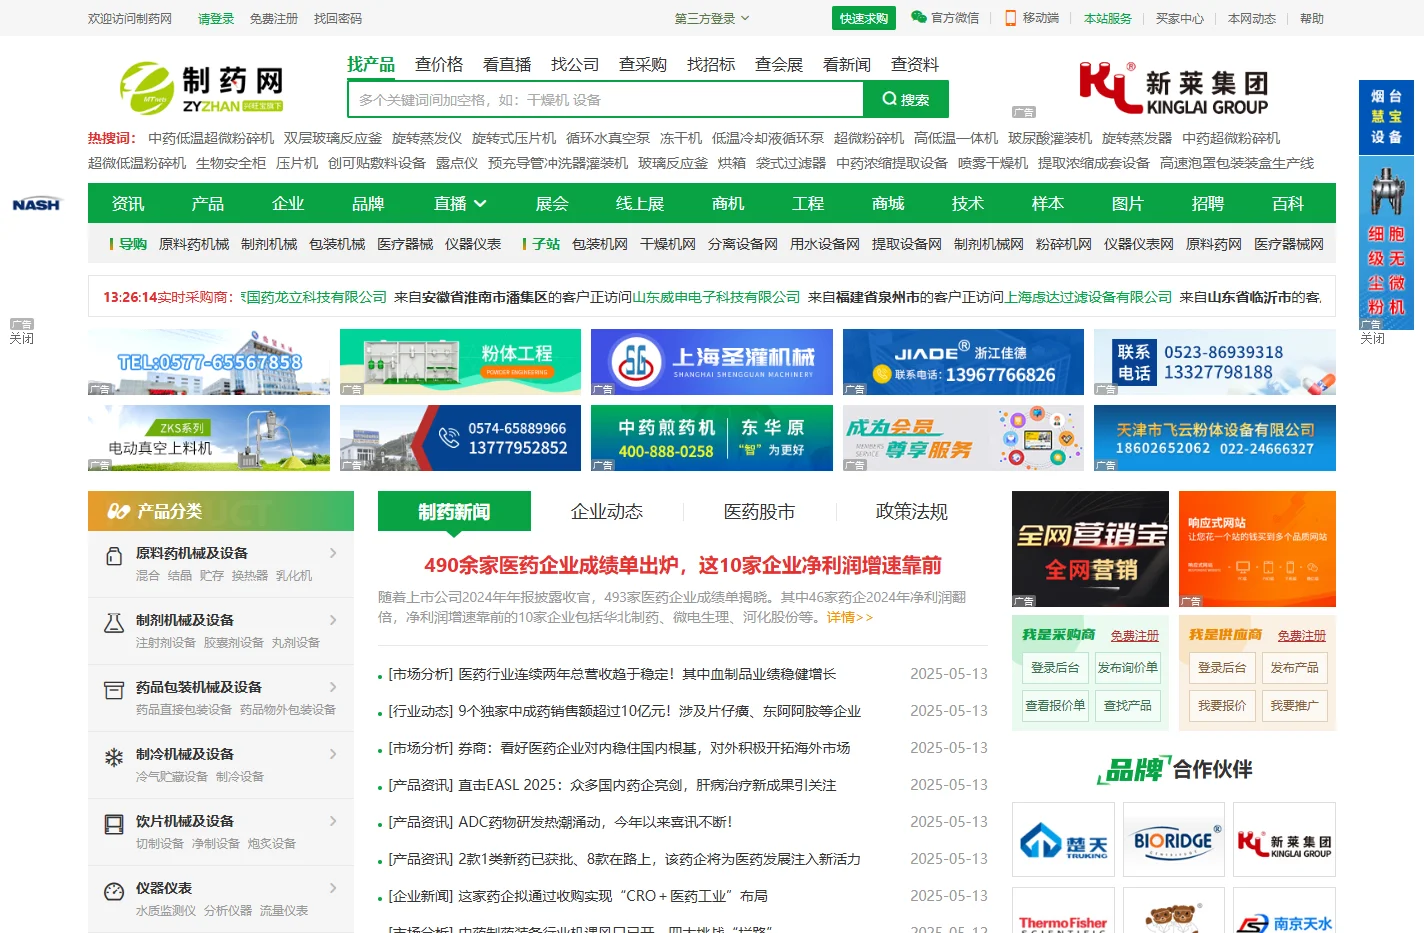
Task: Open the 响应式网站 orange ad image
Action: click(x=1257, y=549)
